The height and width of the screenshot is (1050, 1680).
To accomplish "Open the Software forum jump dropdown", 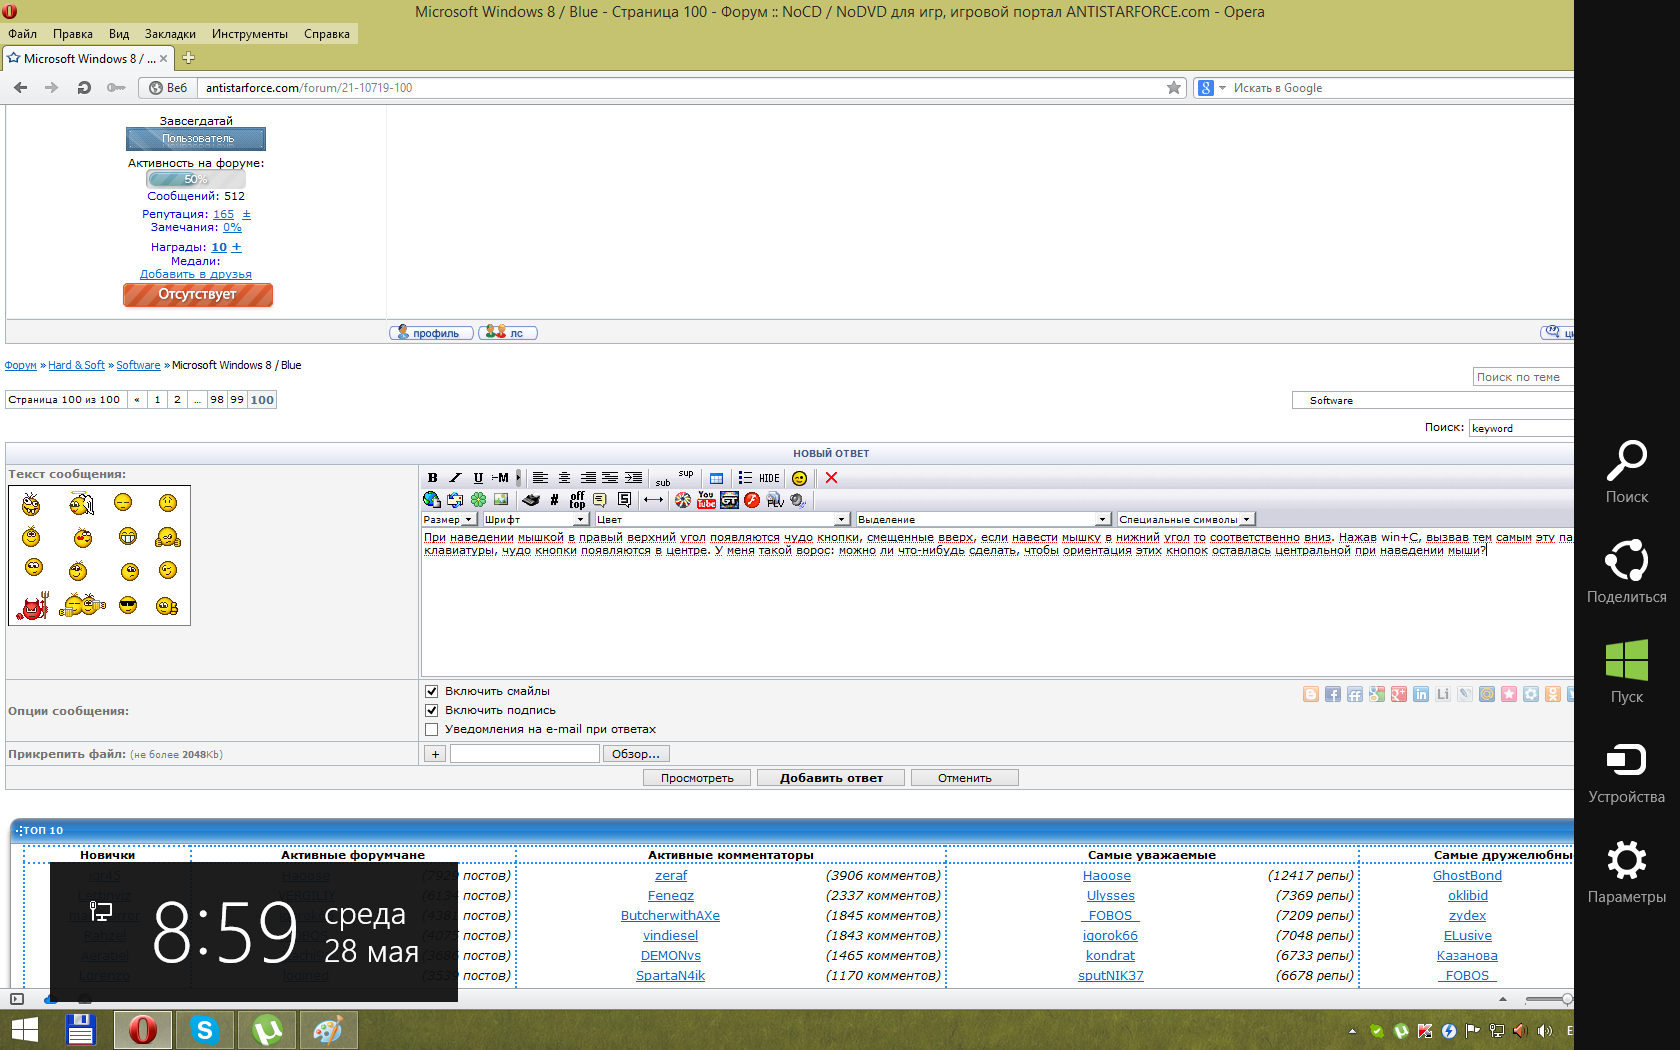I will (x=1433, y=400).
